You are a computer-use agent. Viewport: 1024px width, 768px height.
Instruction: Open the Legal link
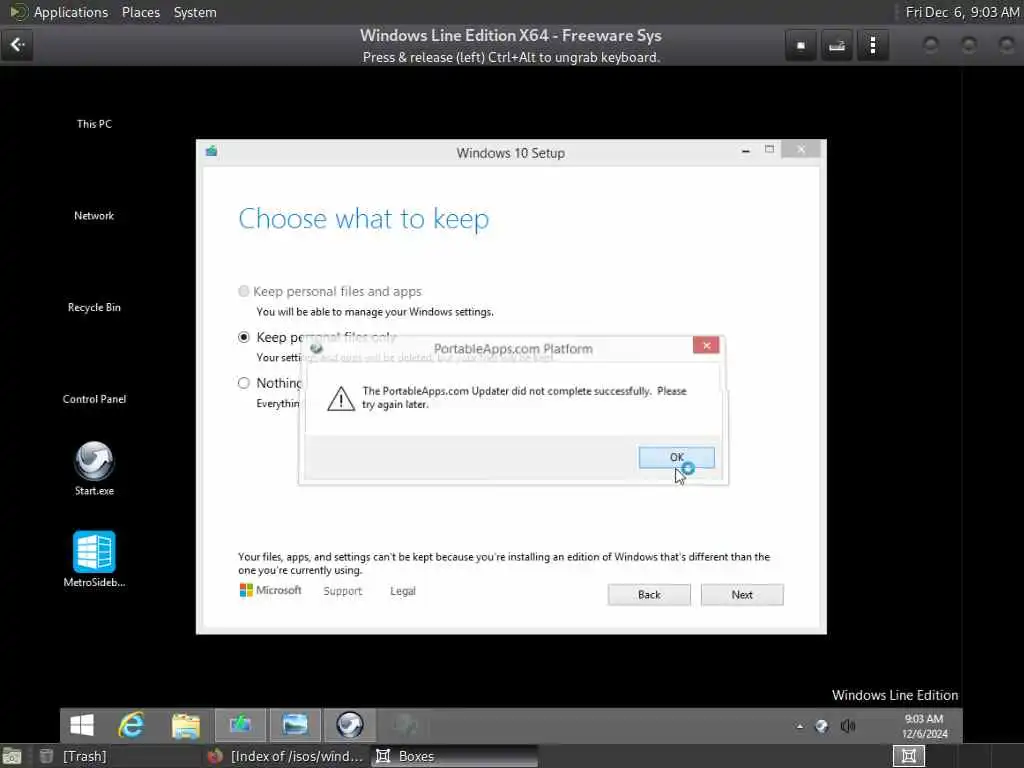(x=403, y=591)
